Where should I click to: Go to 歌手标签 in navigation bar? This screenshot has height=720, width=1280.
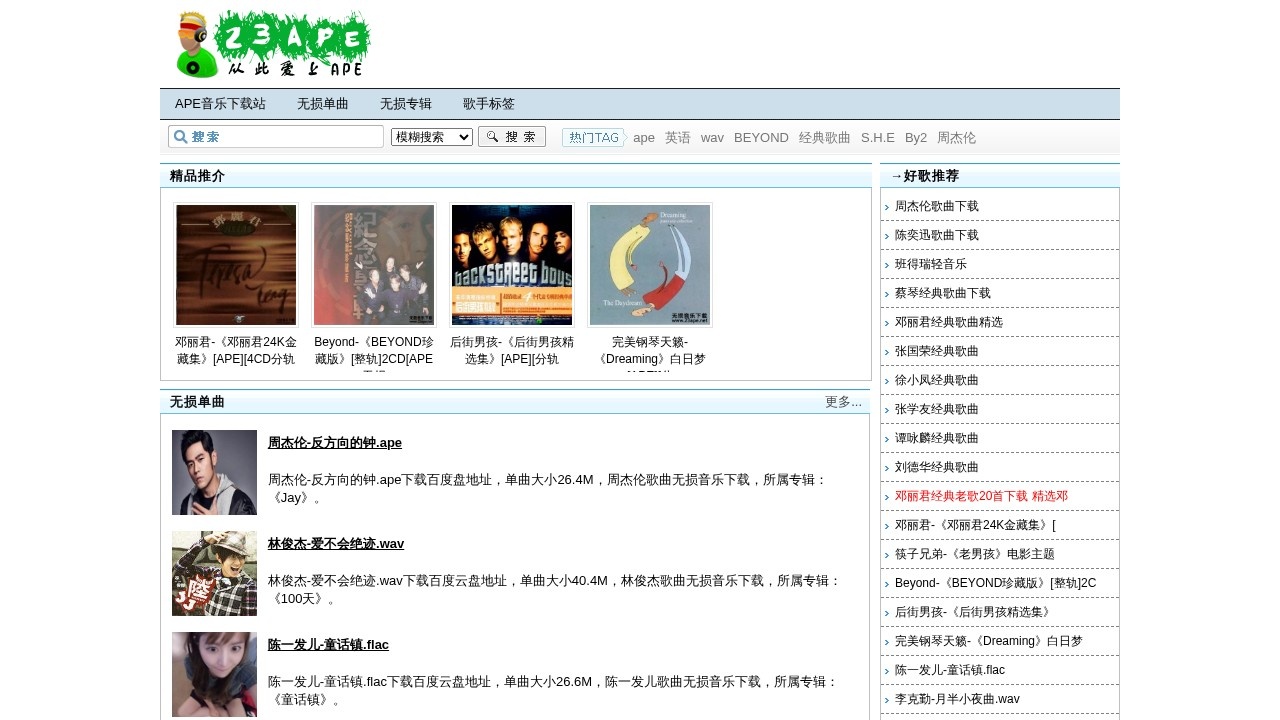click(489, 104)
